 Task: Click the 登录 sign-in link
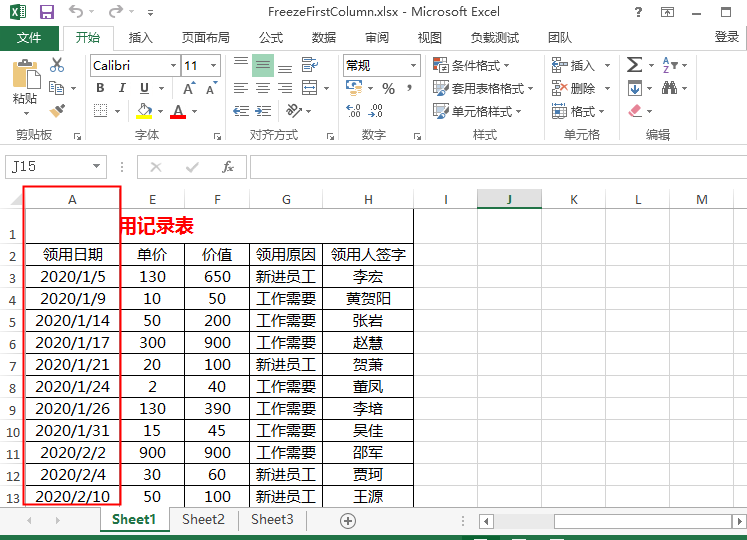[x=727, y=37]
